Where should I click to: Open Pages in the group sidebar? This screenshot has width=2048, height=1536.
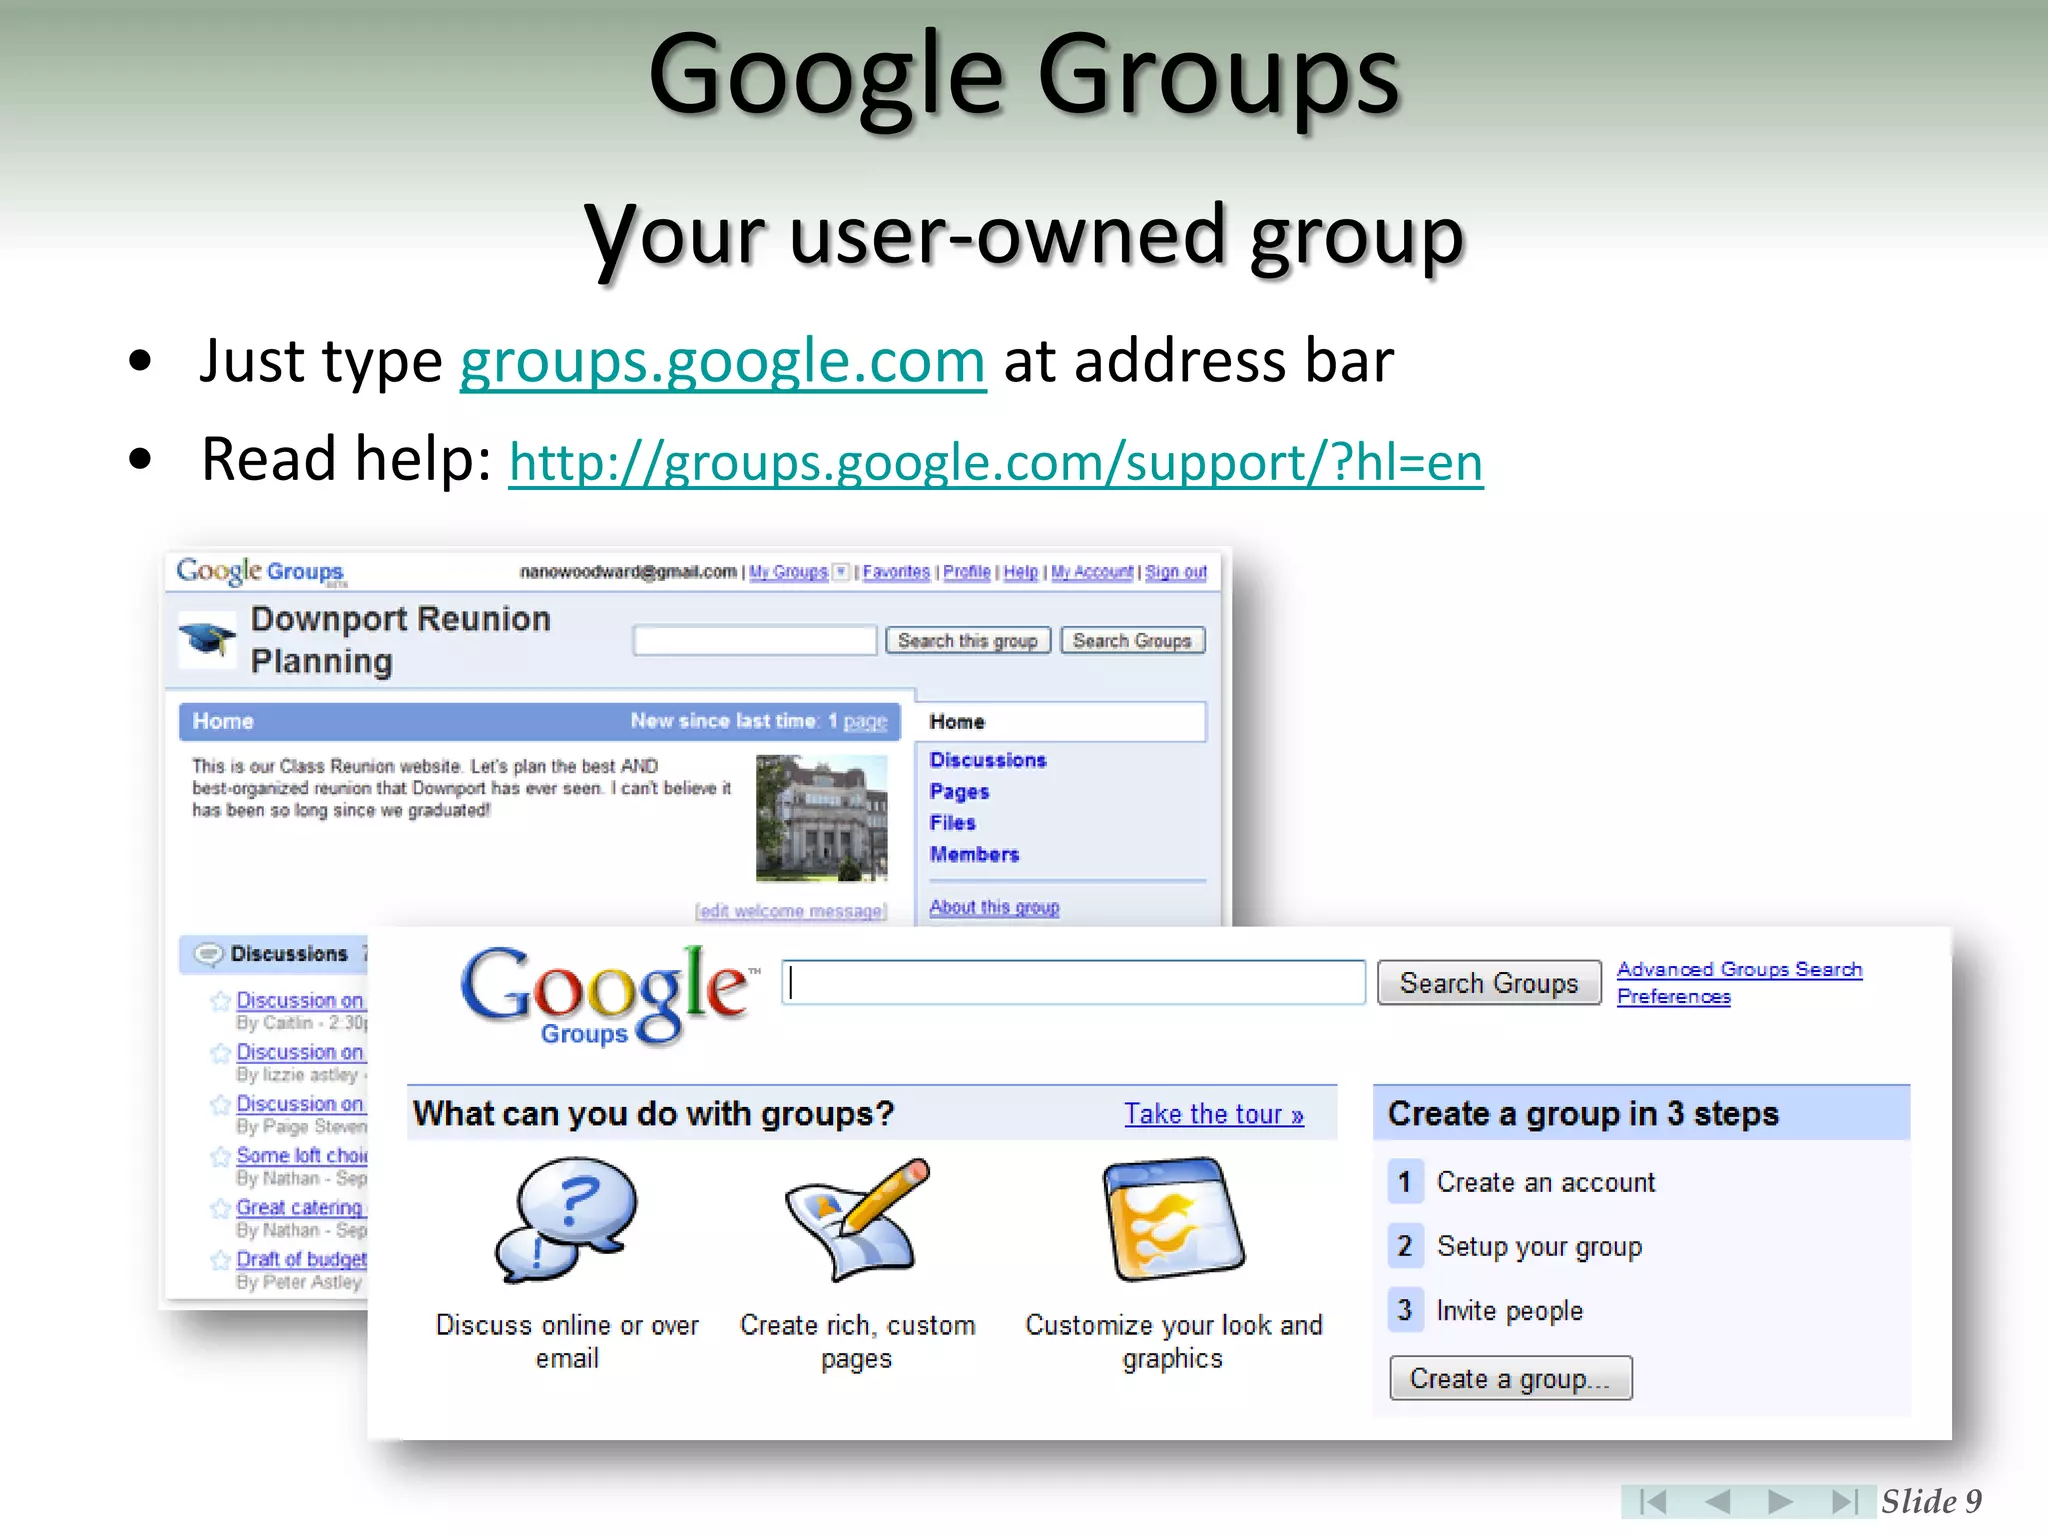coord(959,792)
